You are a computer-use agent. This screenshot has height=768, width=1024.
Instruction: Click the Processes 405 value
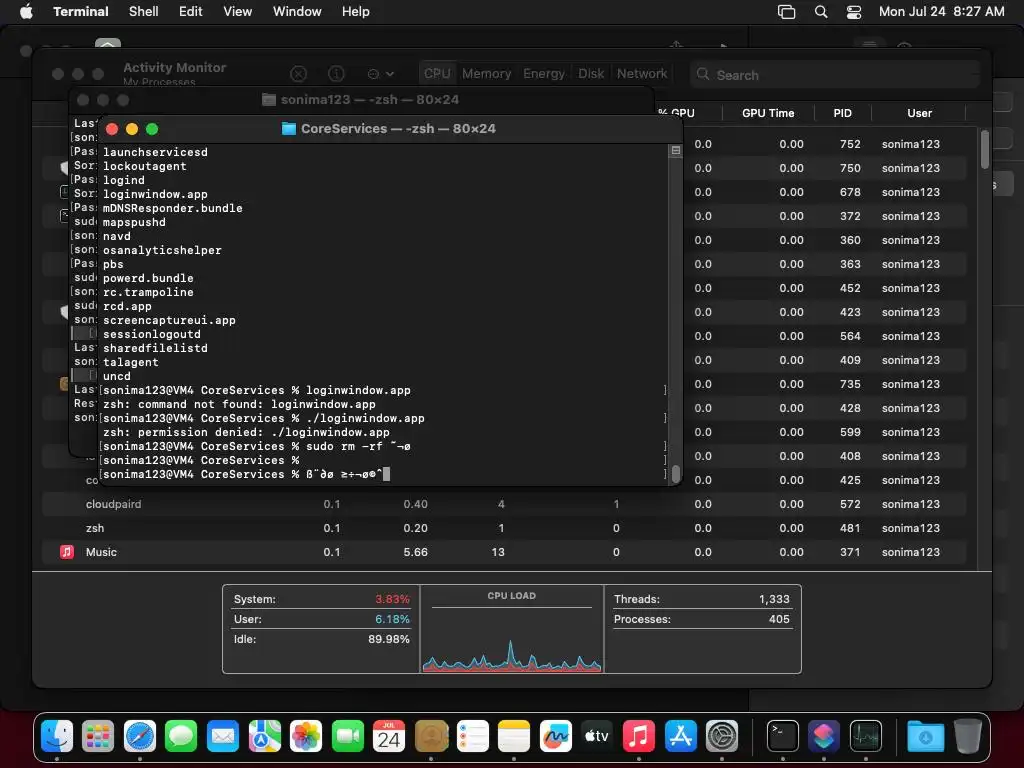click(x=779, y=619)
